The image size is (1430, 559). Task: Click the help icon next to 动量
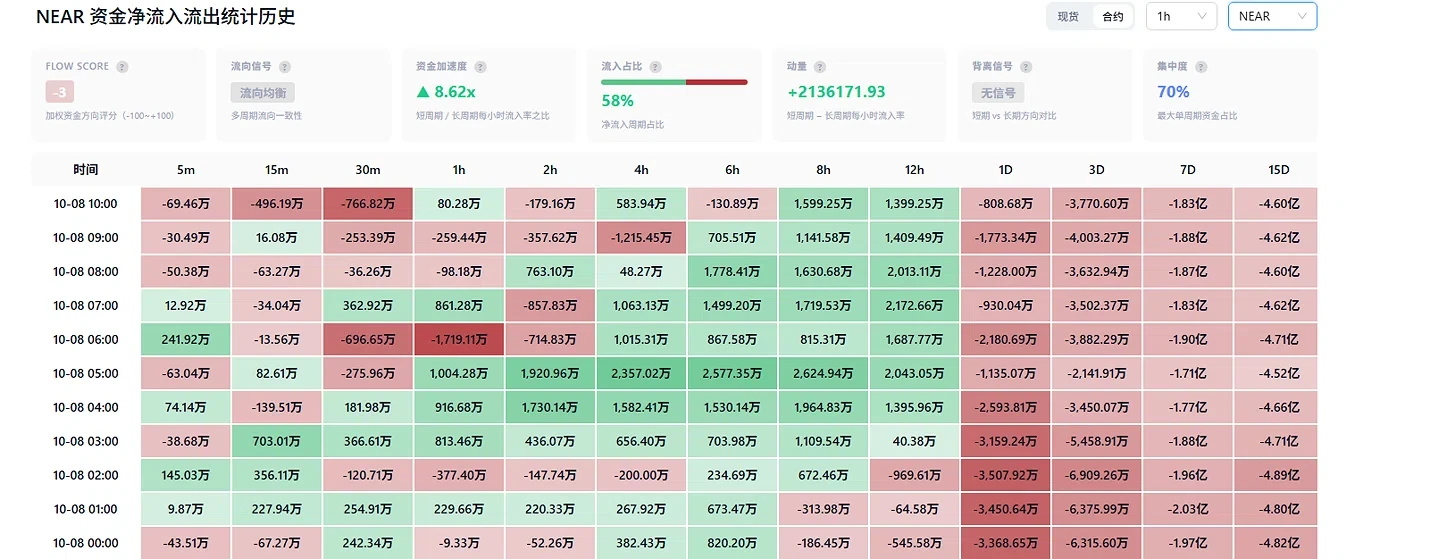pyautogui.click(x=820, y=67)
